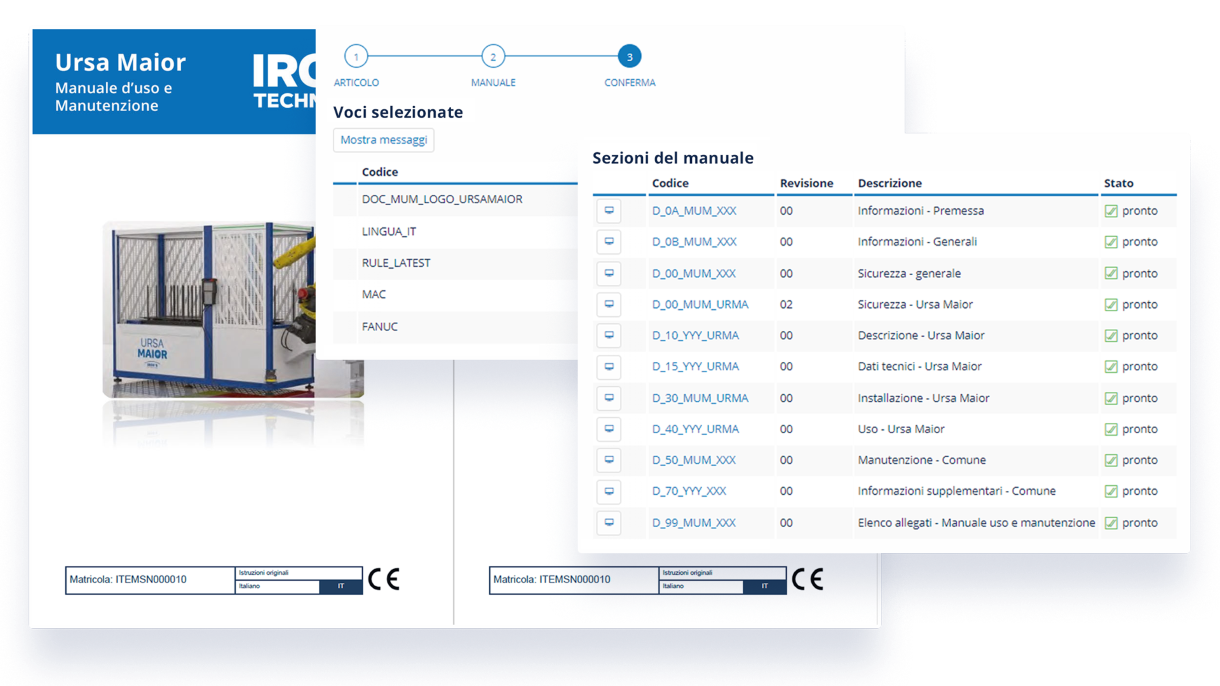Click the Voci selezionate heading
The width and height of the screenshot is (1220, 686).
click(398, 112)
